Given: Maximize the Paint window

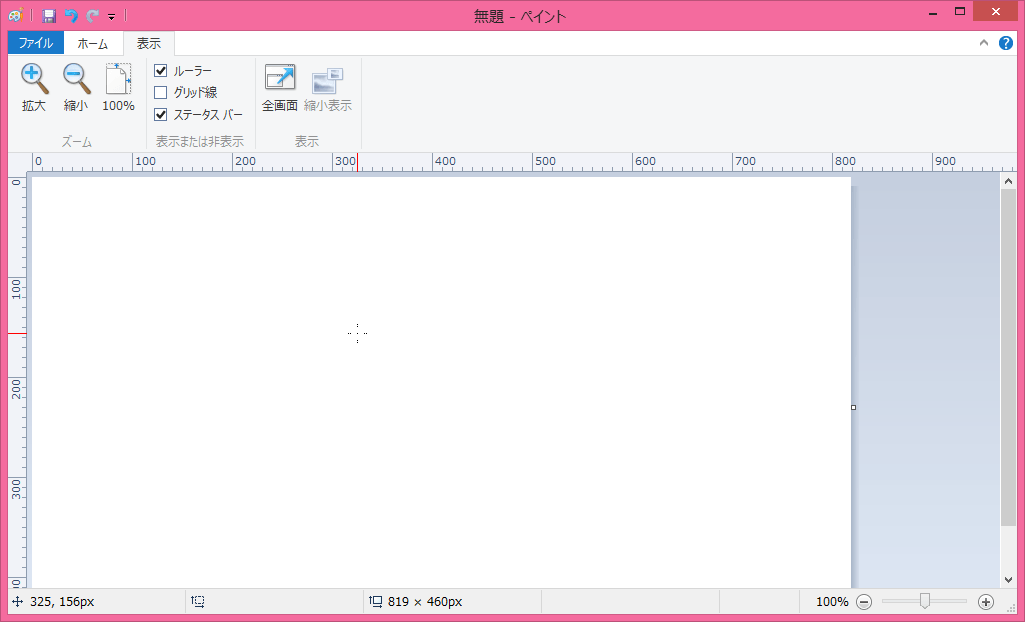Looking at the screenshot, I should click(x=960, y=11).
